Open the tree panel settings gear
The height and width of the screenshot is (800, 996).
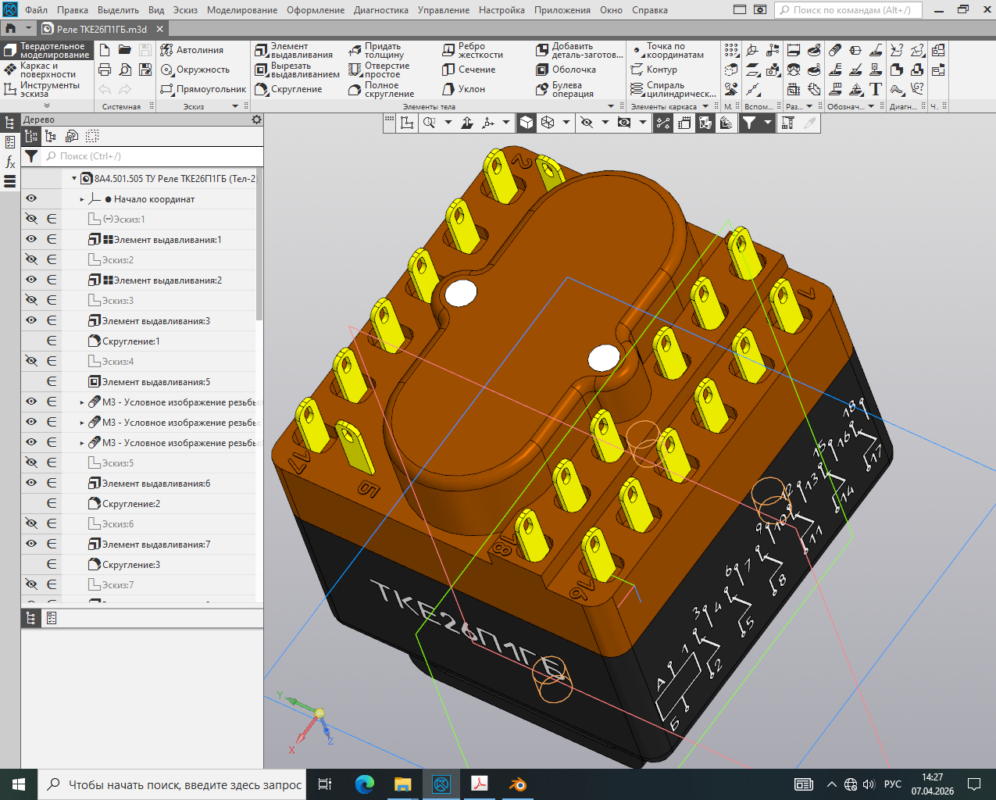[256, 119]
